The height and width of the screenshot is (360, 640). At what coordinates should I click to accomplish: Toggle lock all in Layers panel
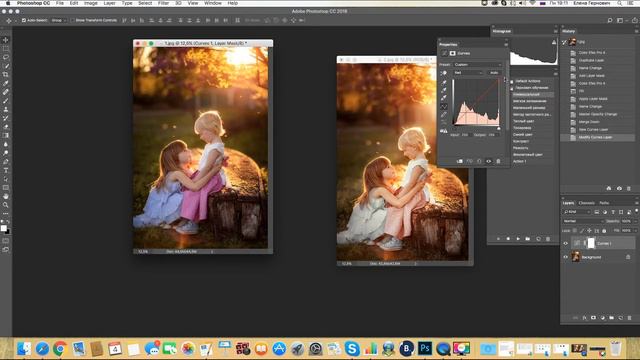coord(604,231)
